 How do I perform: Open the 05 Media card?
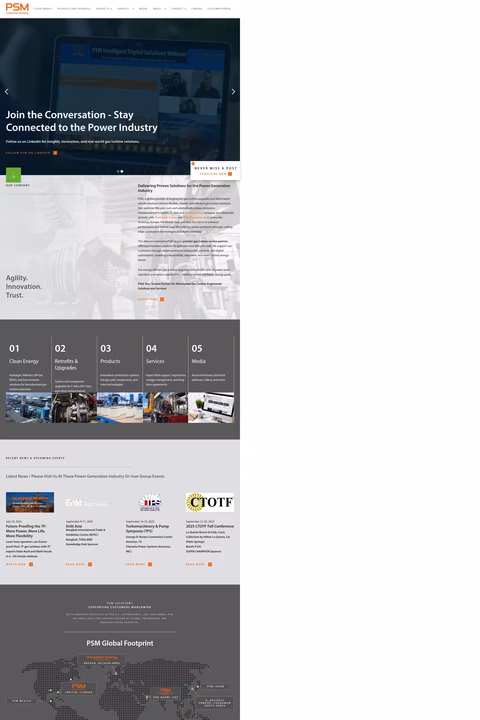pos(211,379)
